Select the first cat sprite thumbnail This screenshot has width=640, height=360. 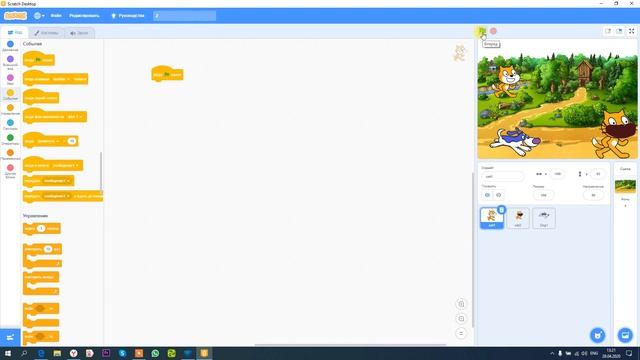[491, 218]
